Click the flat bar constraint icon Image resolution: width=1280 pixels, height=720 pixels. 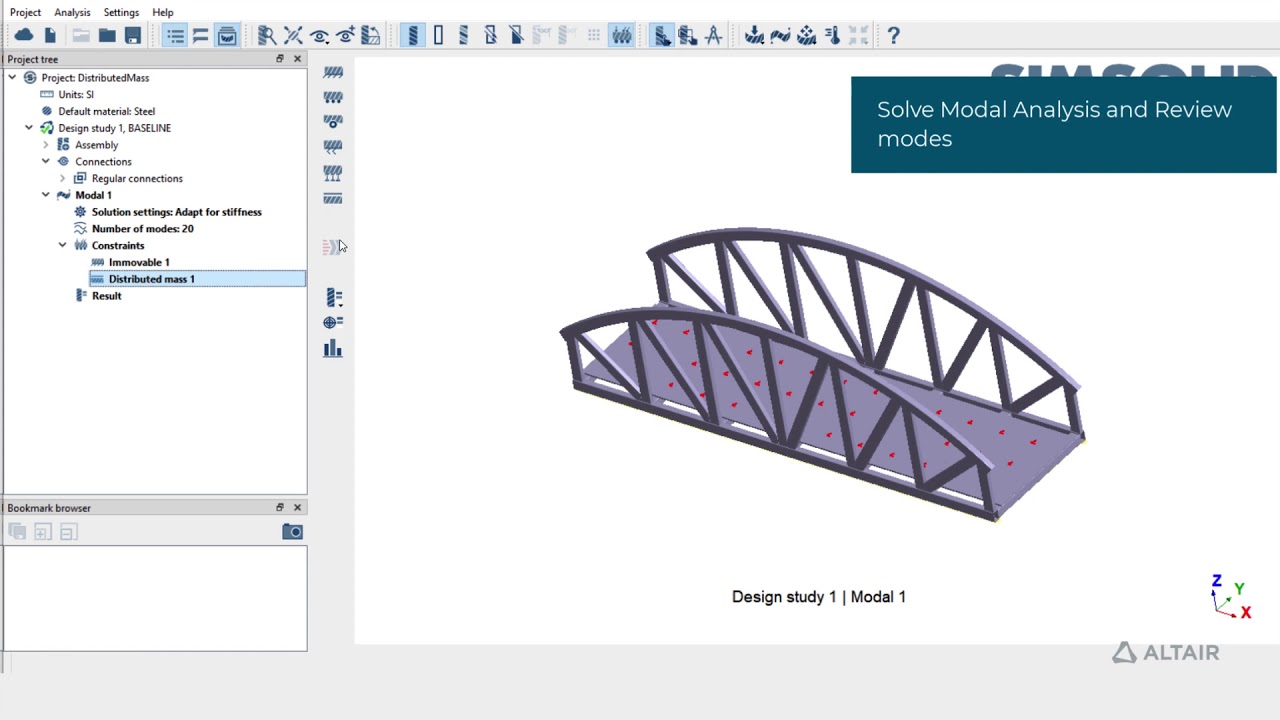pos(333,198)
